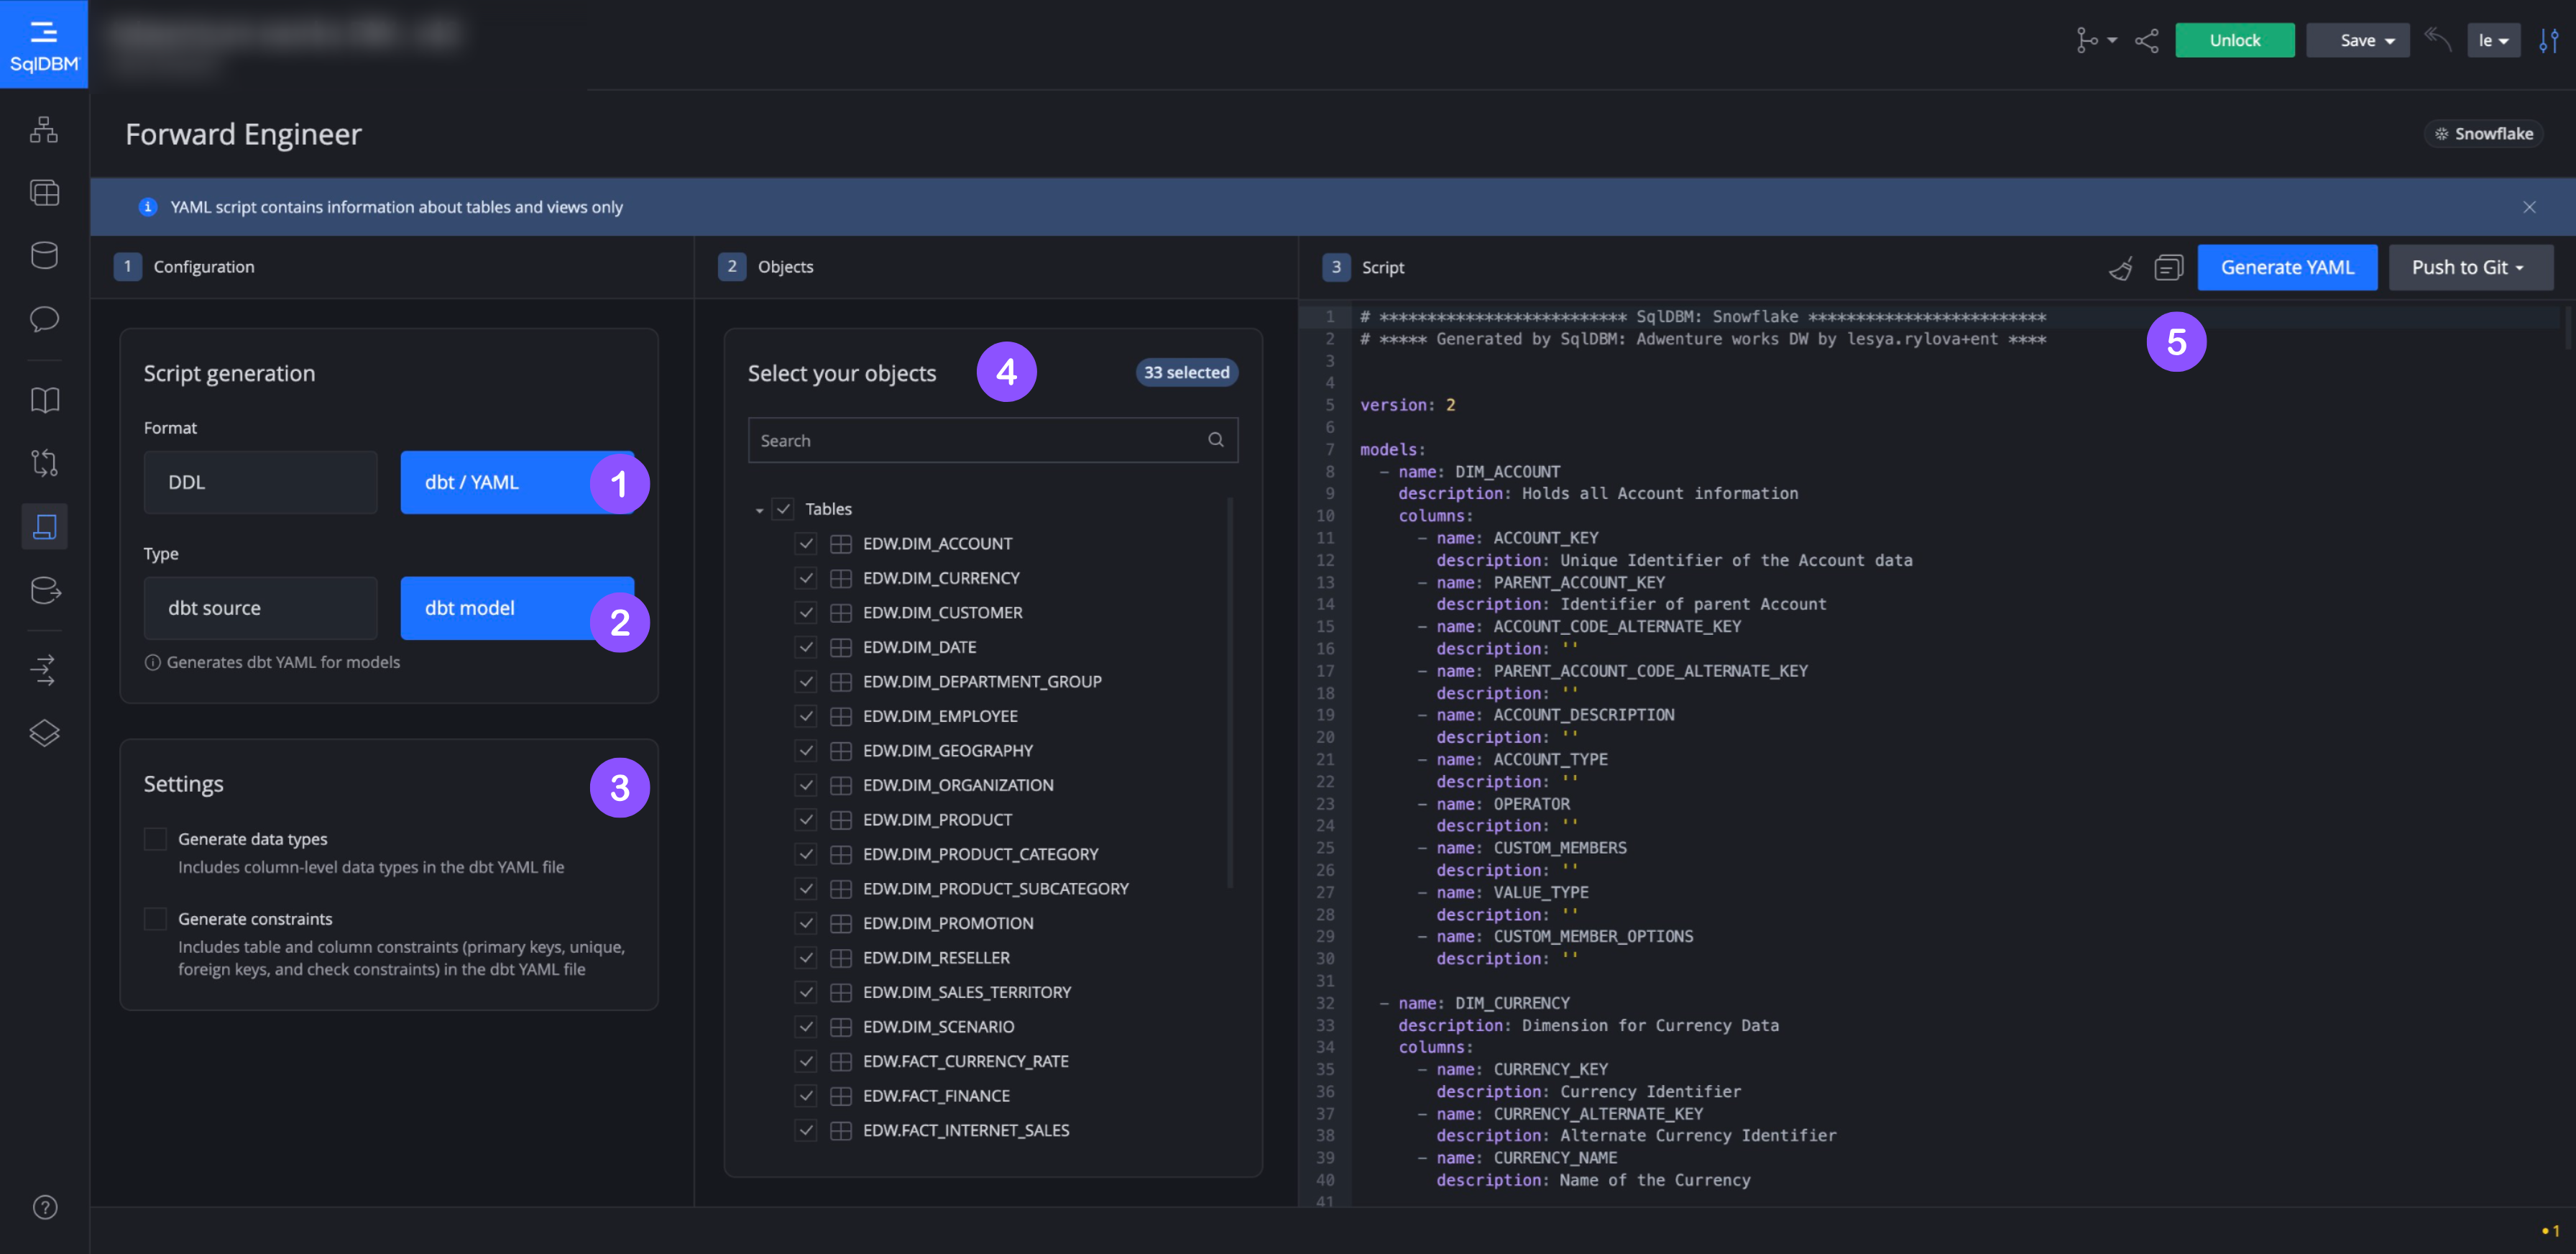Click the search magnifier icon
The image size is (2576, 1254).
click(x=1215, y=440)
